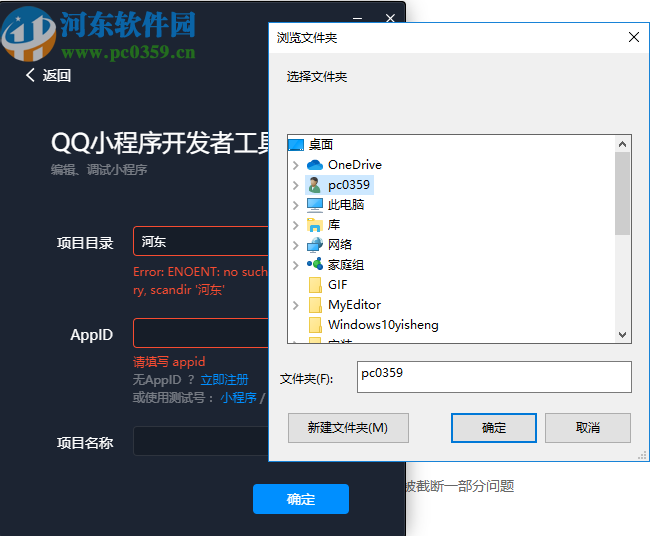The width and height of the screenshot is (671, 536).
Task: Select 此电脑 label in folder tree
Action: [346, 205]
